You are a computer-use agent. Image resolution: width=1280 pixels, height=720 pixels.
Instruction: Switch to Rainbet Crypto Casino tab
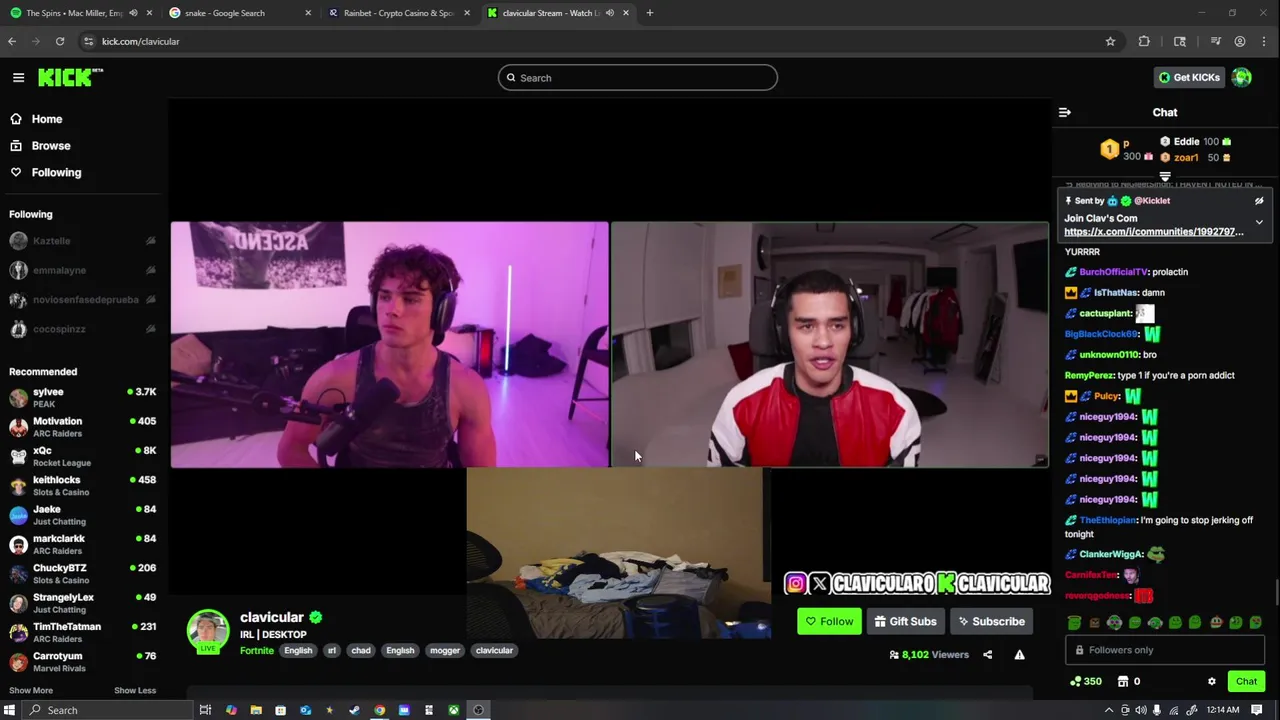[398, 13]
